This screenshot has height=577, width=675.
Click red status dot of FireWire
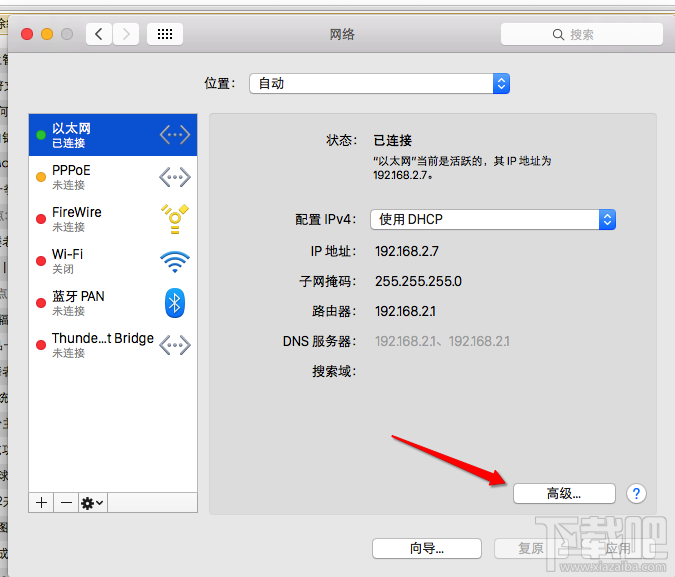click(x=41, y=219)
